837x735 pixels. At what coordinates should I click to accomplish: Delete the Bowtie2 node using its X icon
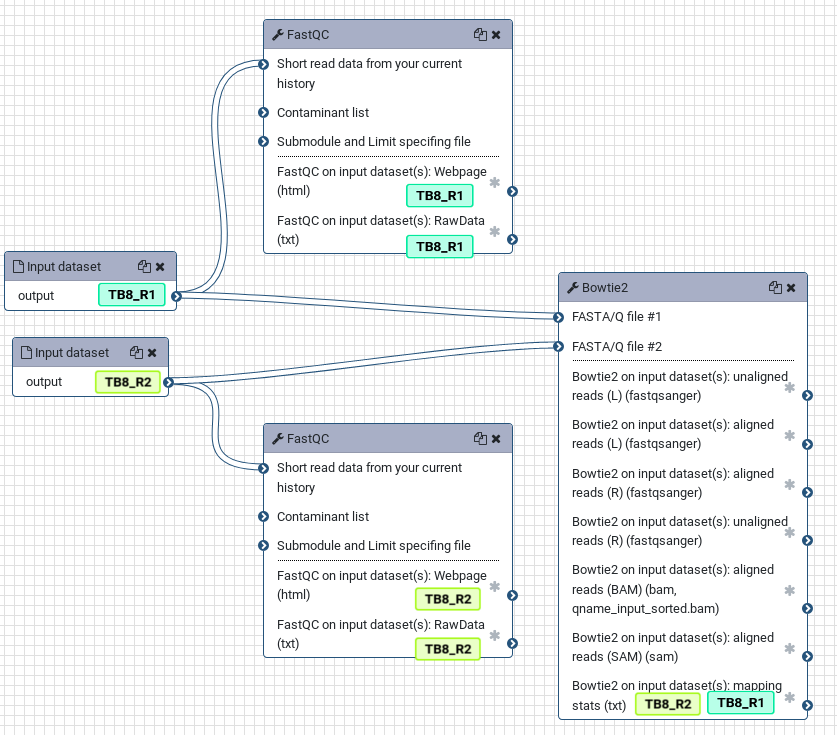[791, 288]
